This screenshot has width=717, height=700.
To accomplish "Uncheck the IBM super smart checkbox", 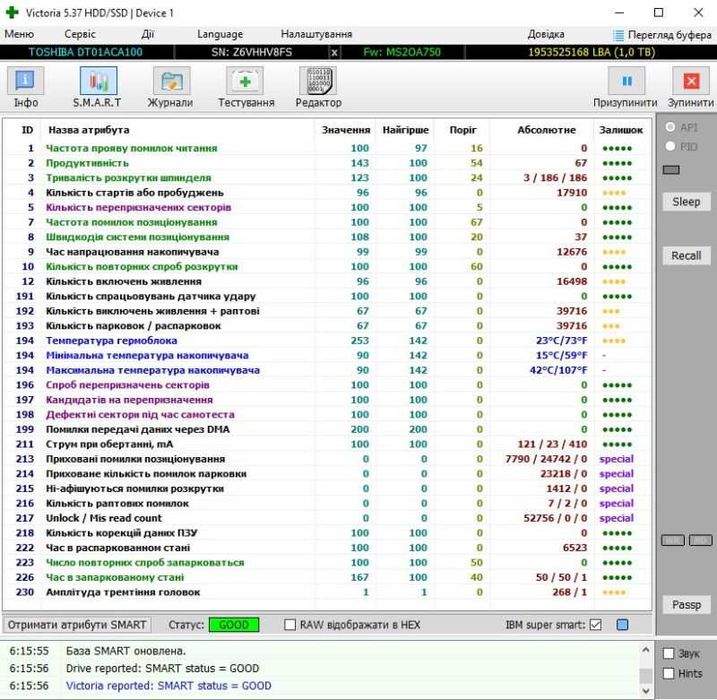I will 595,625.
